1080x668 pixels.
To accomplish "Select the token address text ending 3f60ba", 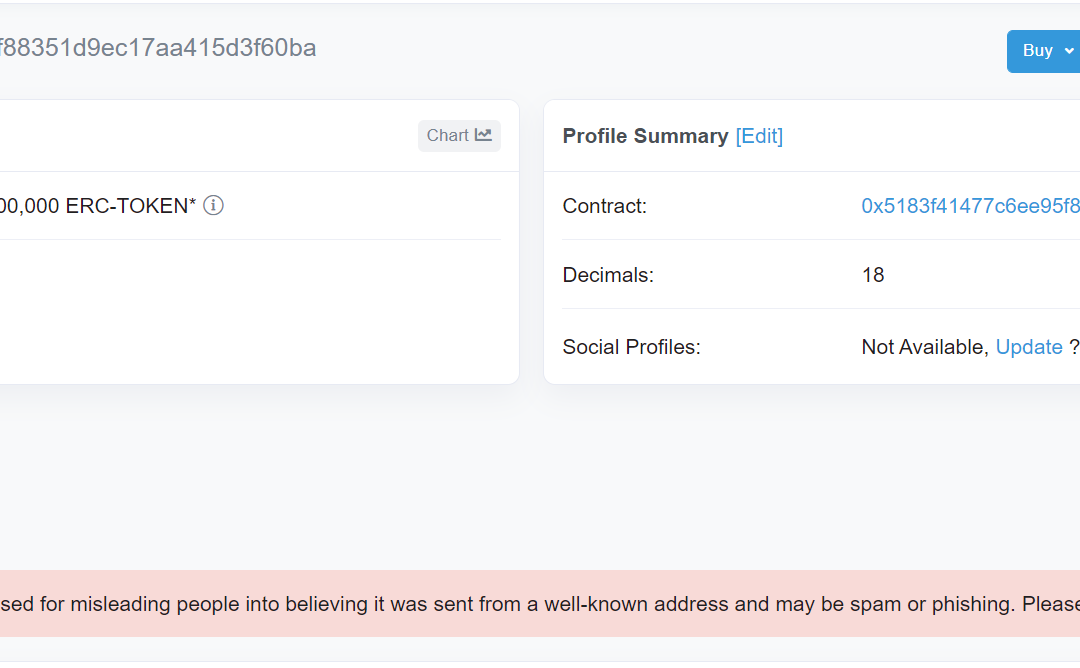I will [x=158, y=48].
